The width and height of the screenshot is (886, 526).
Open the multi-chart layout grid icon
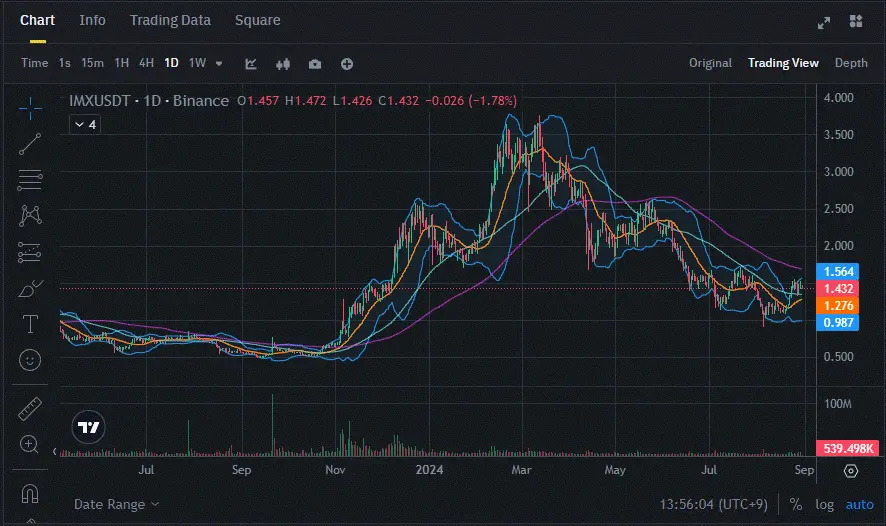tap(856, 21)
